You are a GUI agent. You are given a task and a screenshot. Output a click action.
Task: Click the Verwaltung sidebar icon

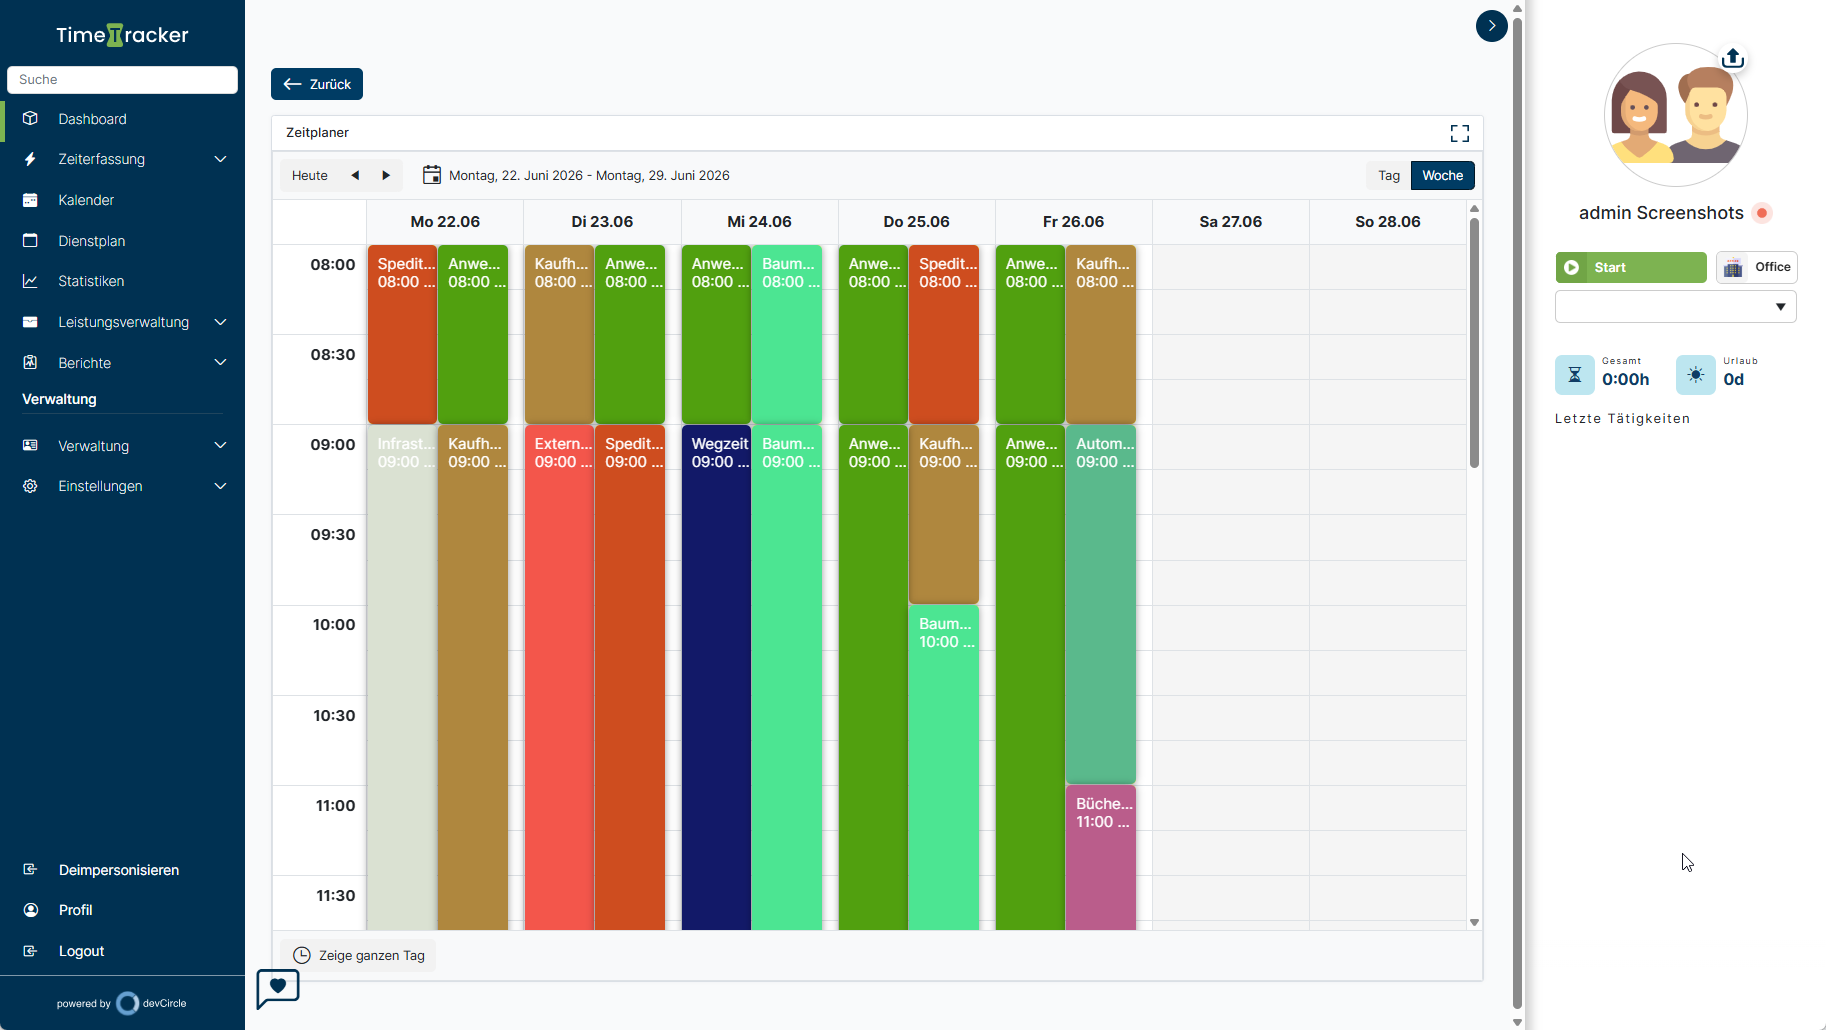(x=30, y=446)
